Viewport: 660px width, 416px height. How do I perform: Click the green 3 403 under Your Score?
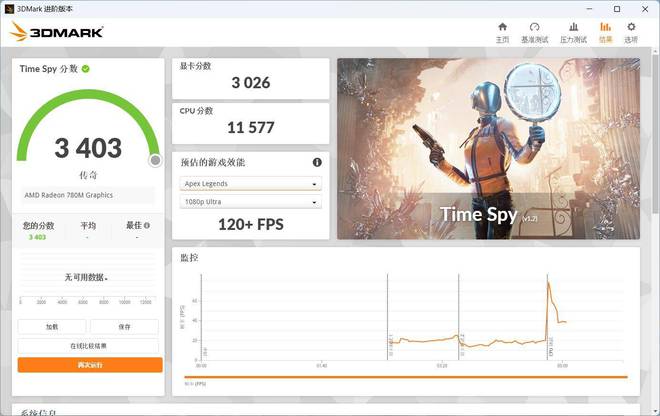click(x=37, y=237)
